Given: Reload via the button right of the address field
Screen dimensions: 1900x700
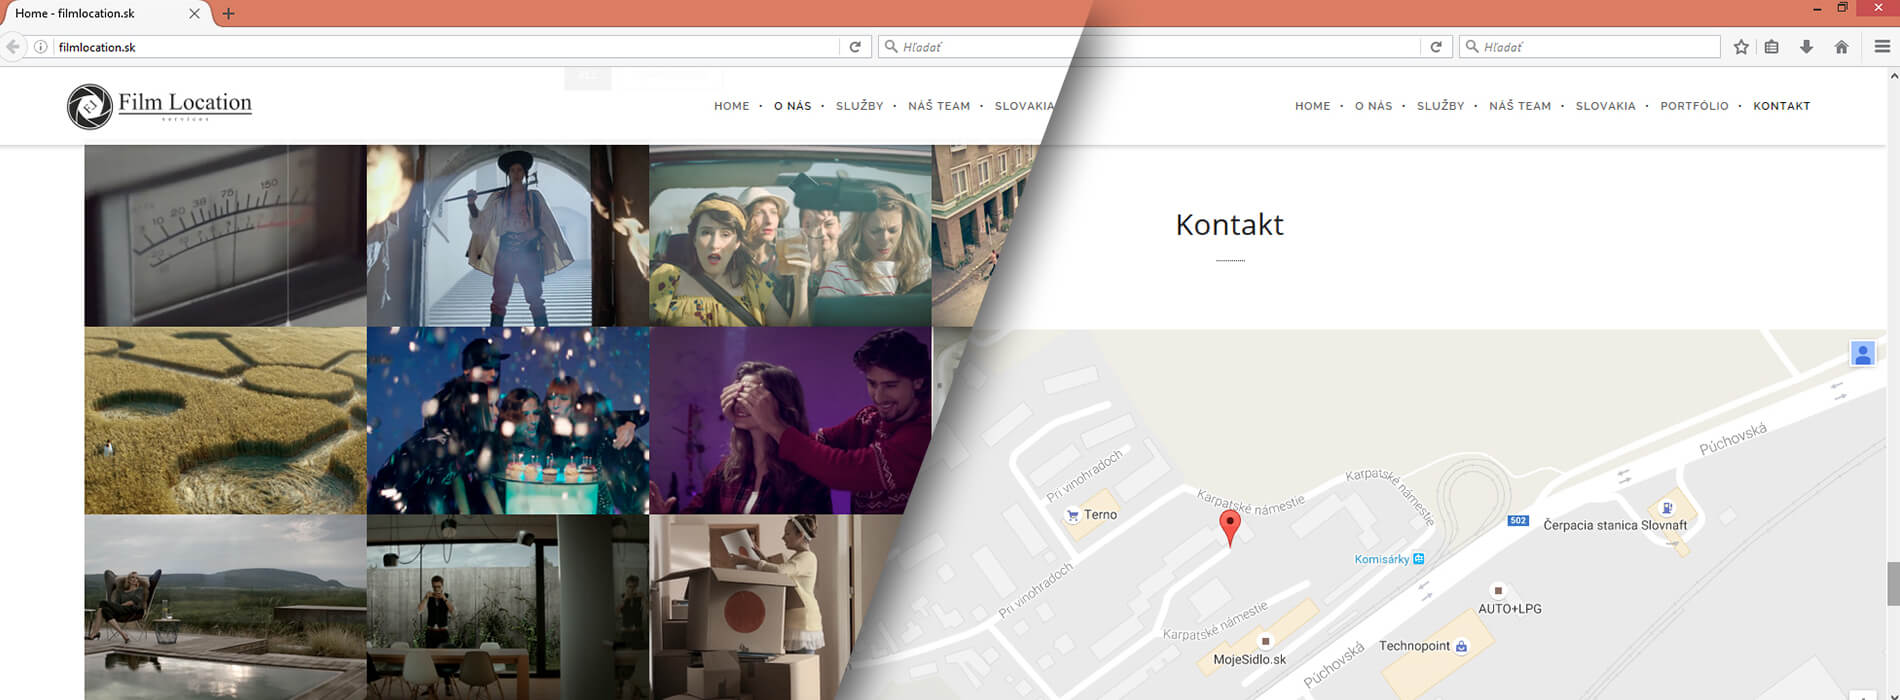Looking at the screenshot, I should (855, 47).
